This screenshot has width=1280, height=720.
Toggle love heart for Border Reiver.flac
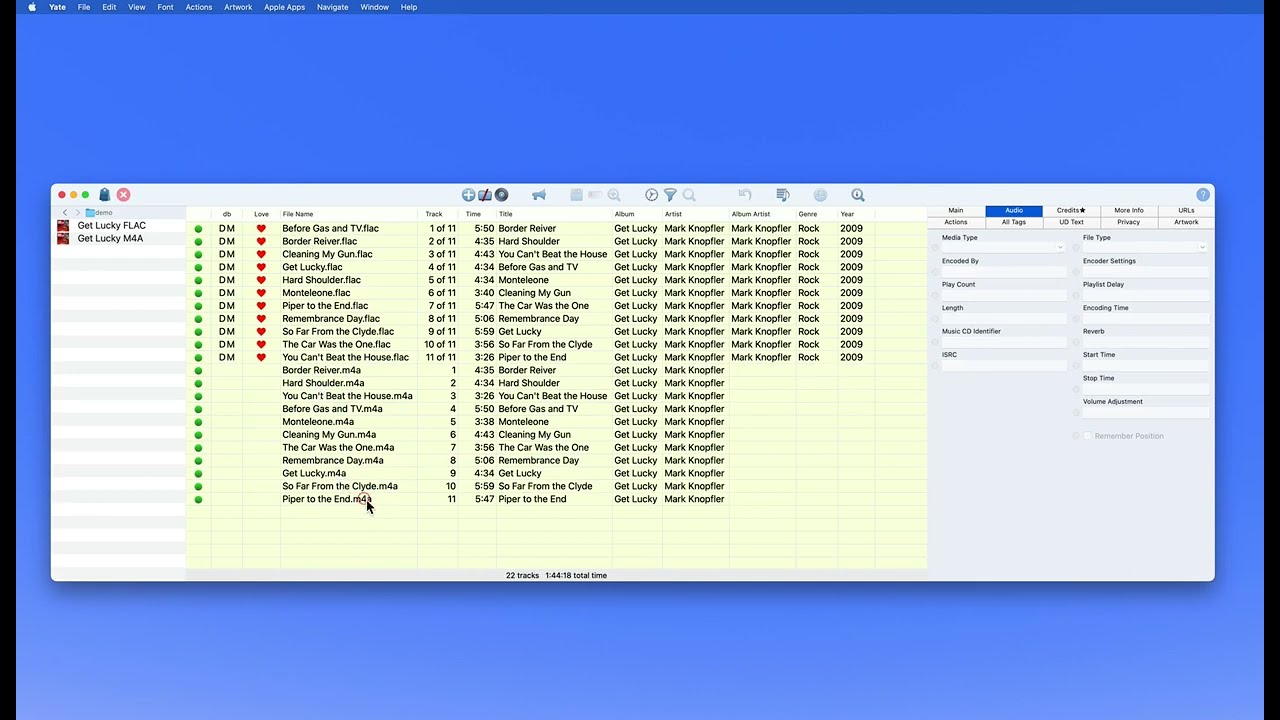261,242
